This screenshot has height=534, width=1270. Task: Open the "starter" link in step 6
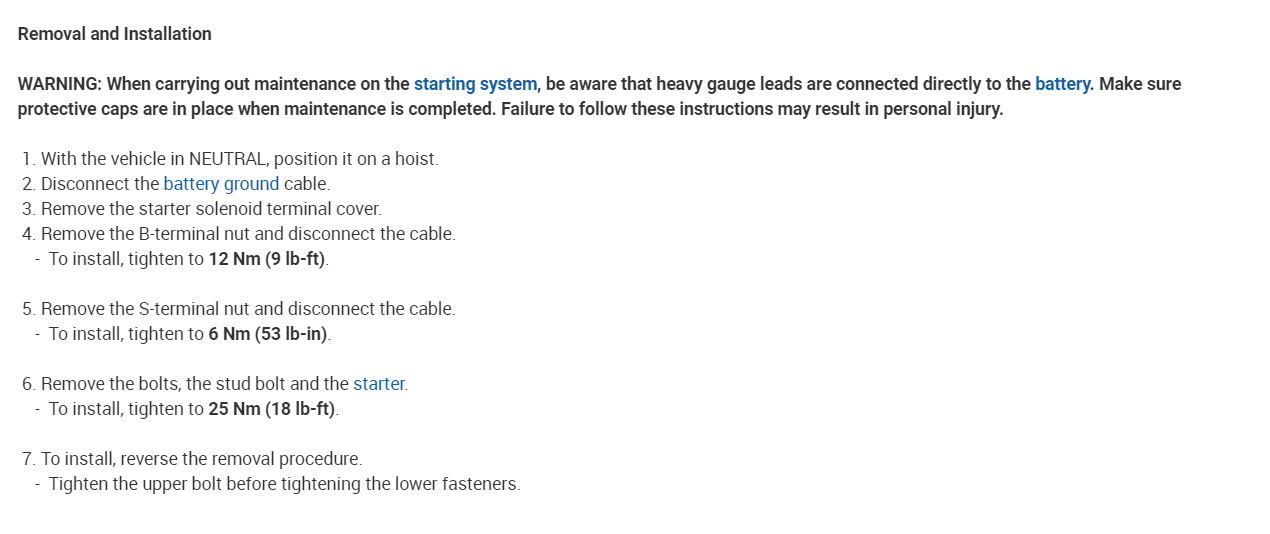pos(378,384)
